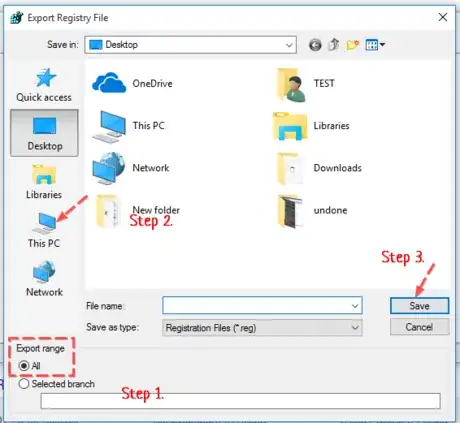This screenshot has height=423, width=460.
Task: Expand the Save in dropdown
Action: pyautogui.click(x=190, y=45)
